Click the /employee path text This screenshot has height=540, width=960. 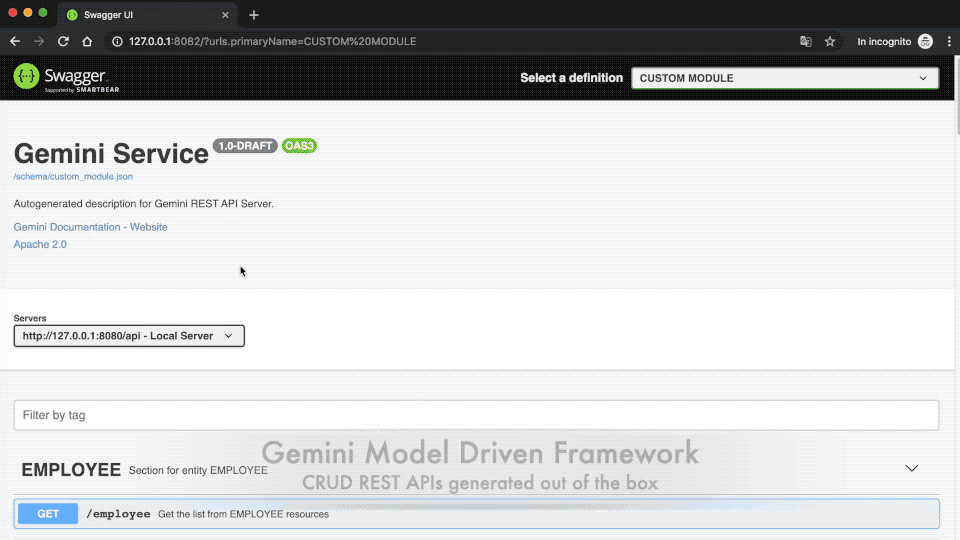pyautogui.click(x=118, y=514)
